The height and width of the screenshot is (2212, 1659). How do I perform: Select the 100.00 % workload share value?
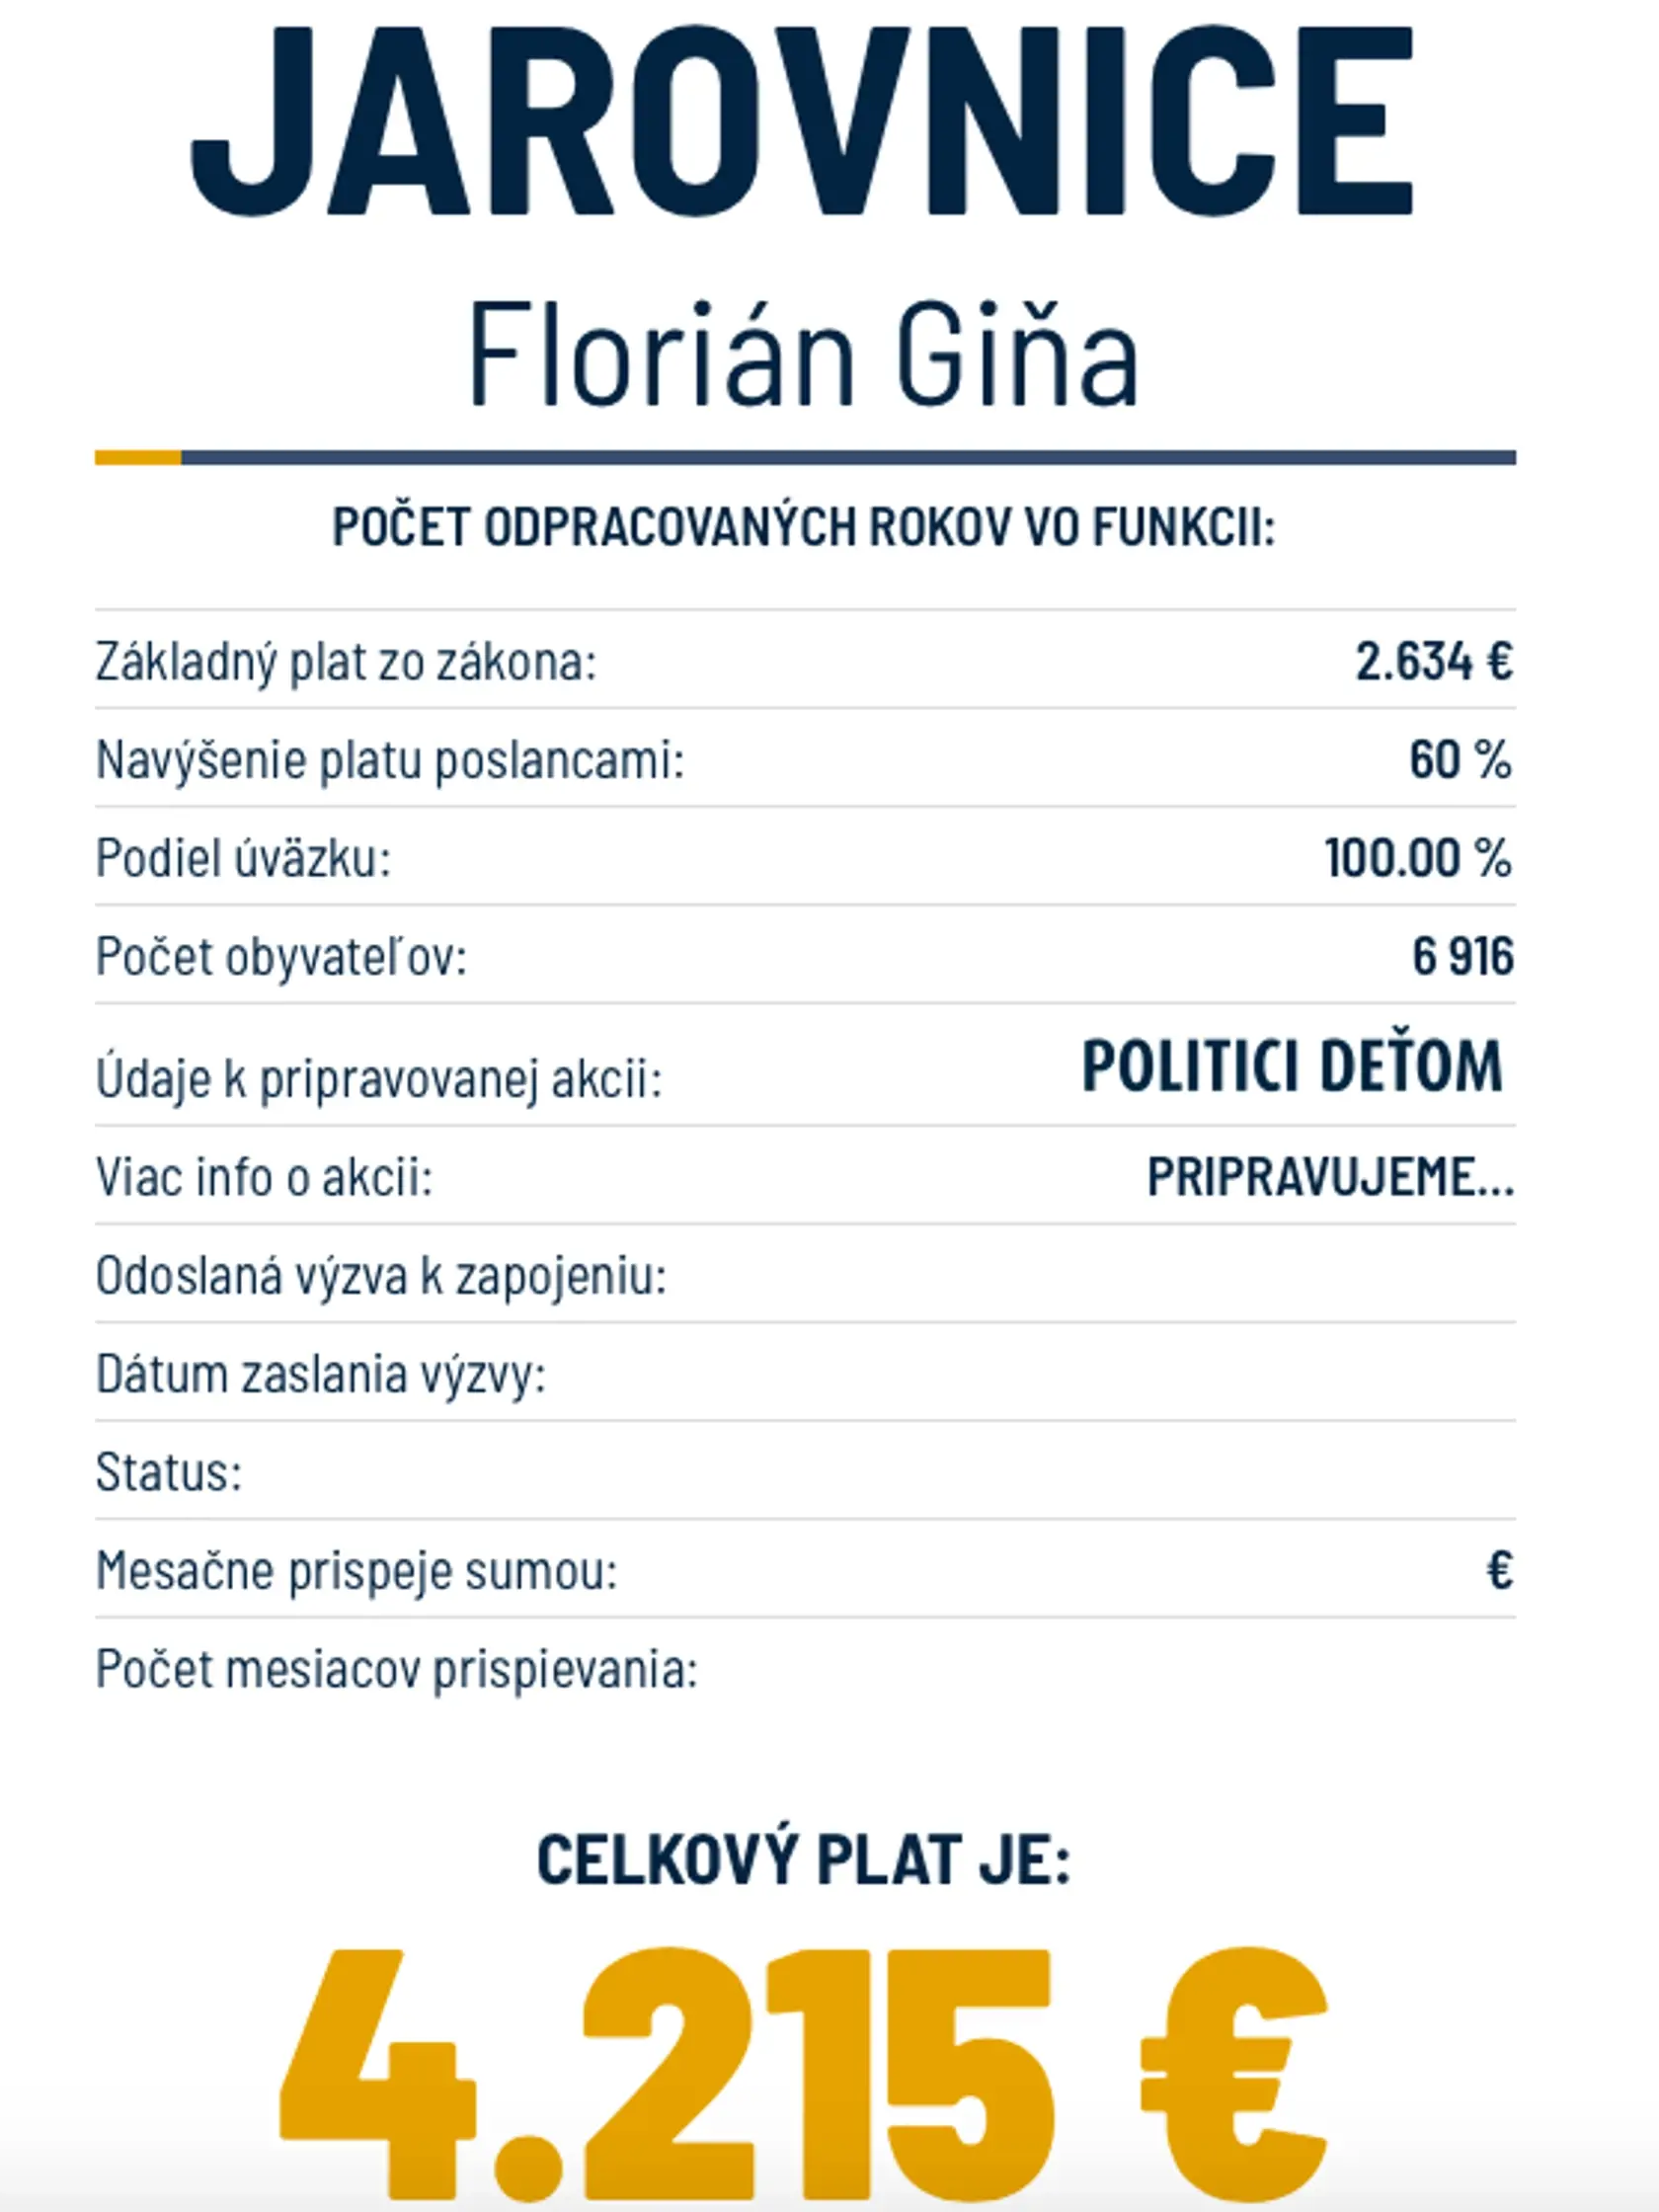[1418, 858]
